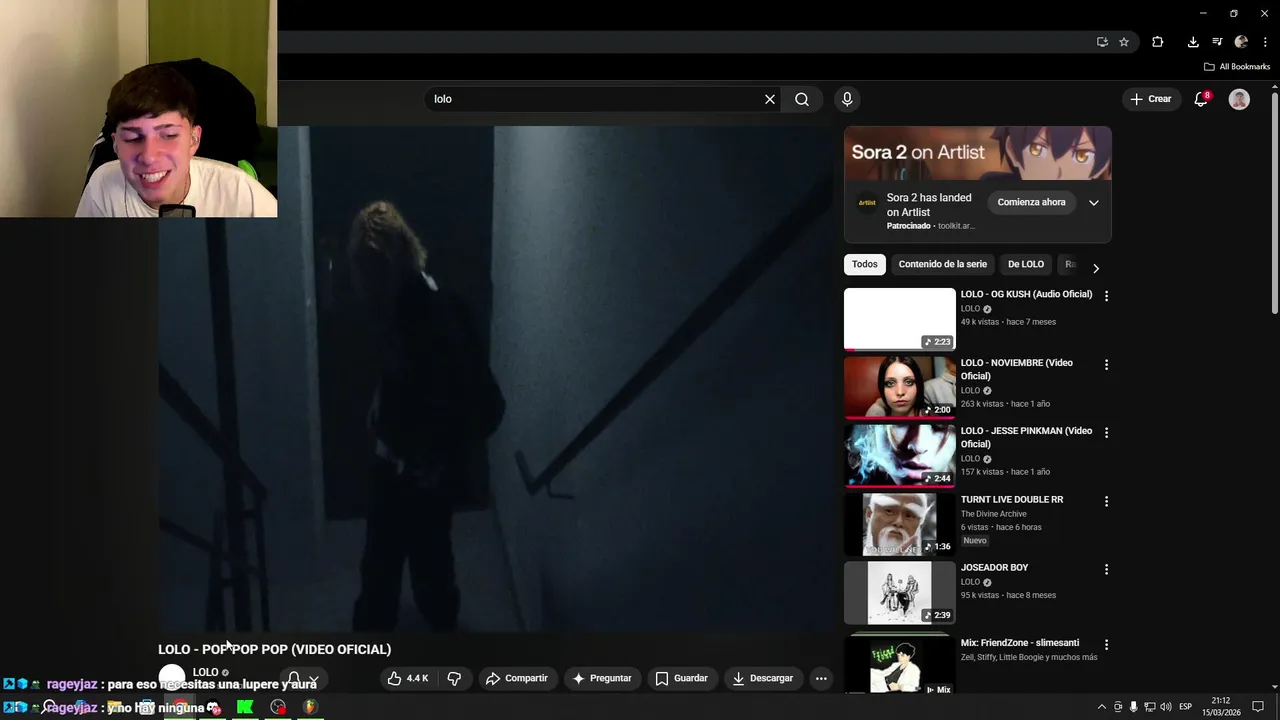1280x720 pixels.
Task: Click Comienza ahora on the ad
Action: [1031, 202]
